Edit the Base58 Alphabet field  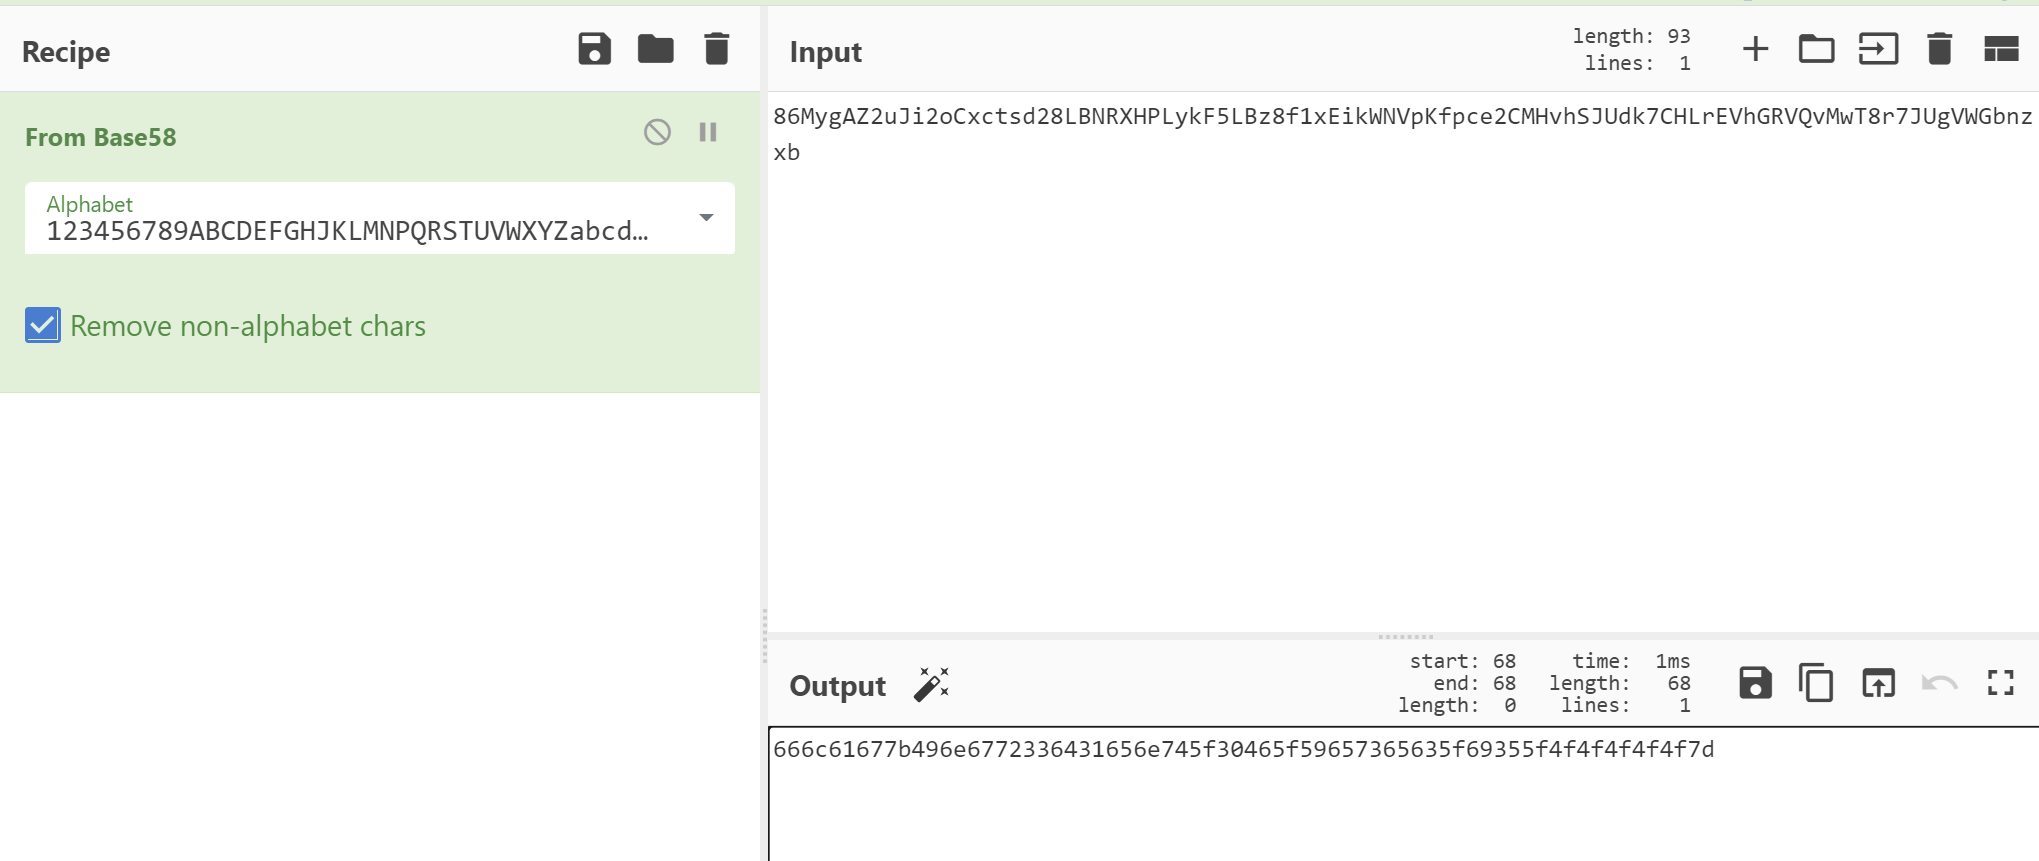[x=380, y=218]
